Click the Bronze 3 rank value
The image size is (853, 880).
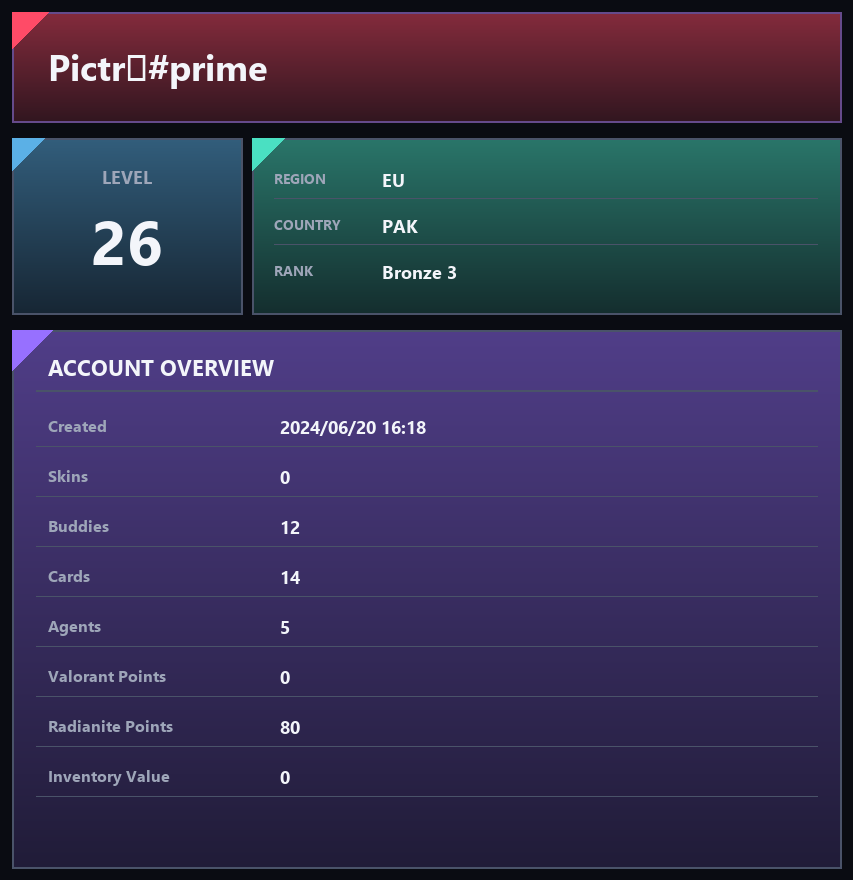[419, 273]
